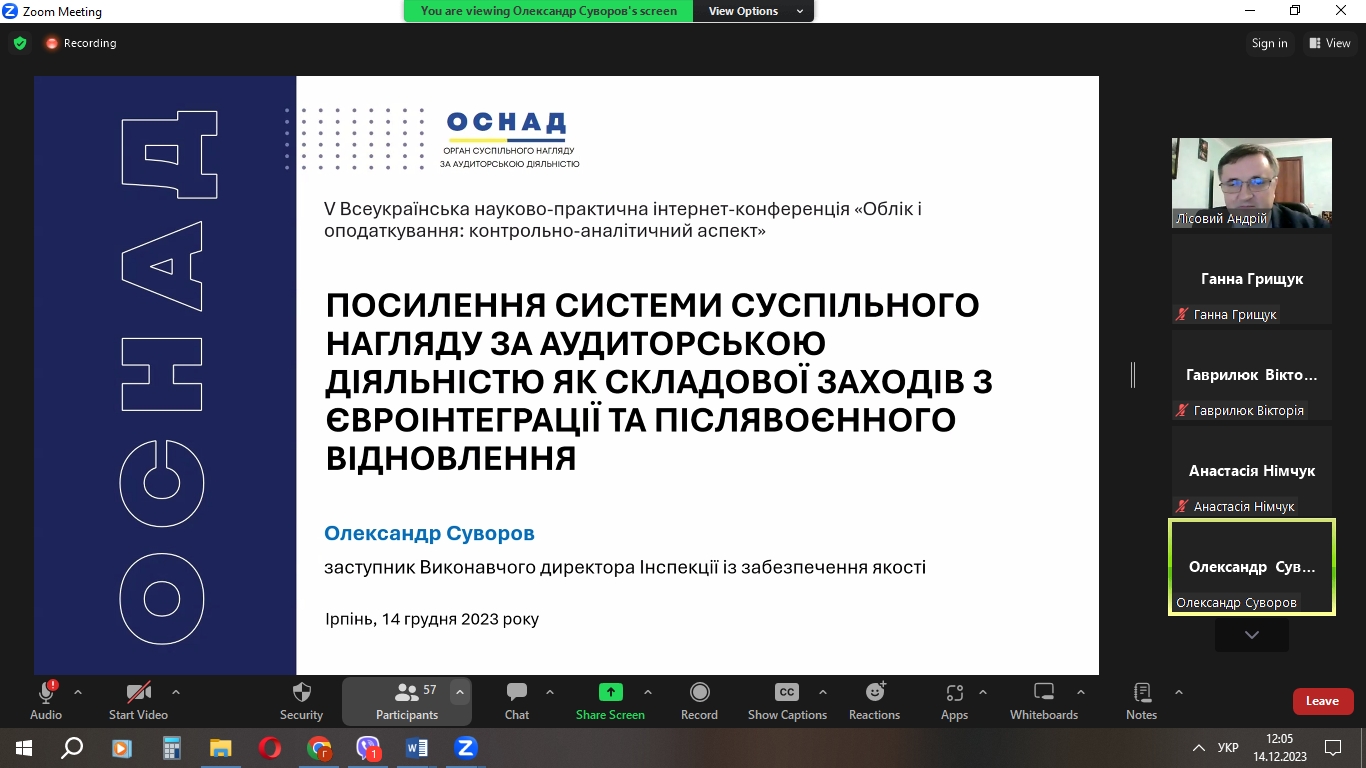Expand audio options chevron next to Audio
Viewport: 1366px width, 768px height.
[78, 692]
